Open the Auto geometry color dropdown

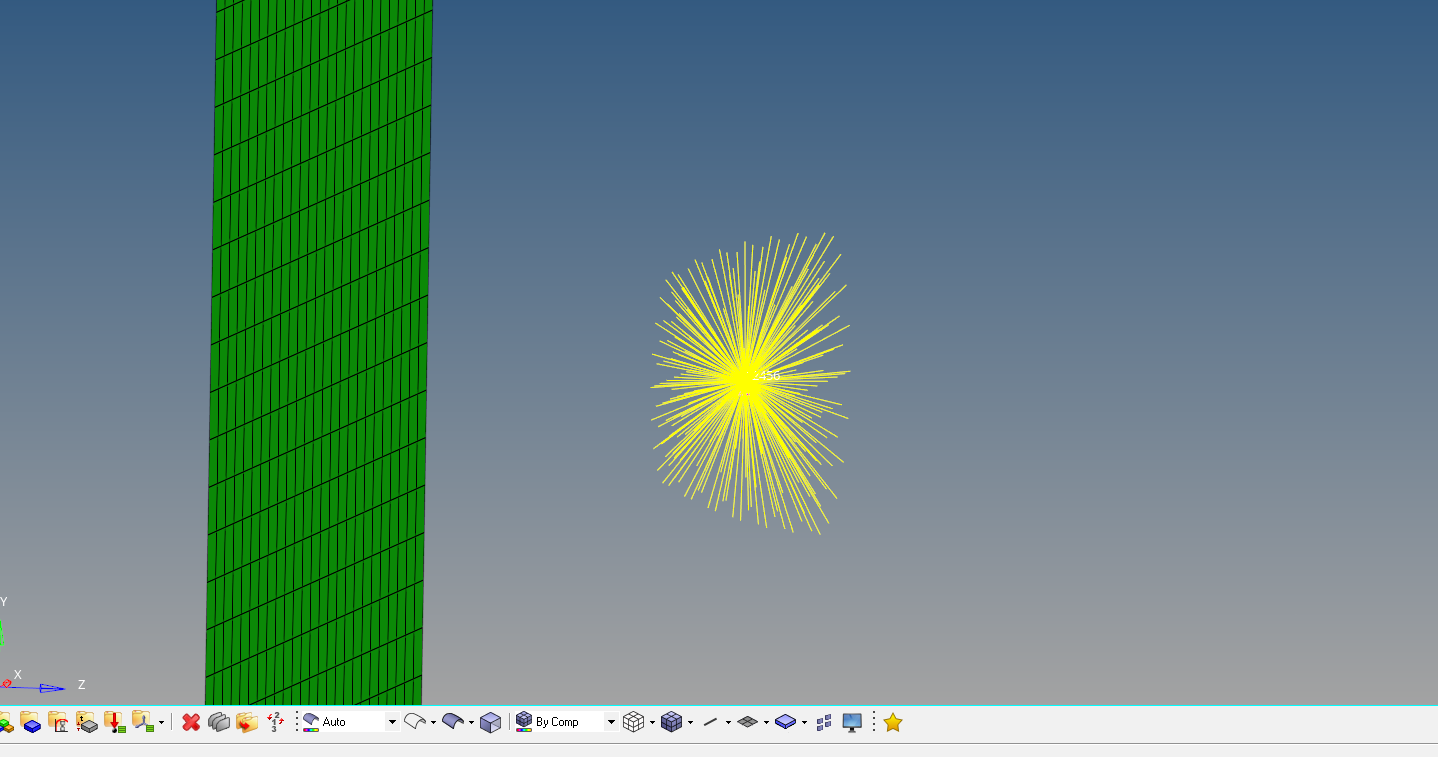coord(392,722)
